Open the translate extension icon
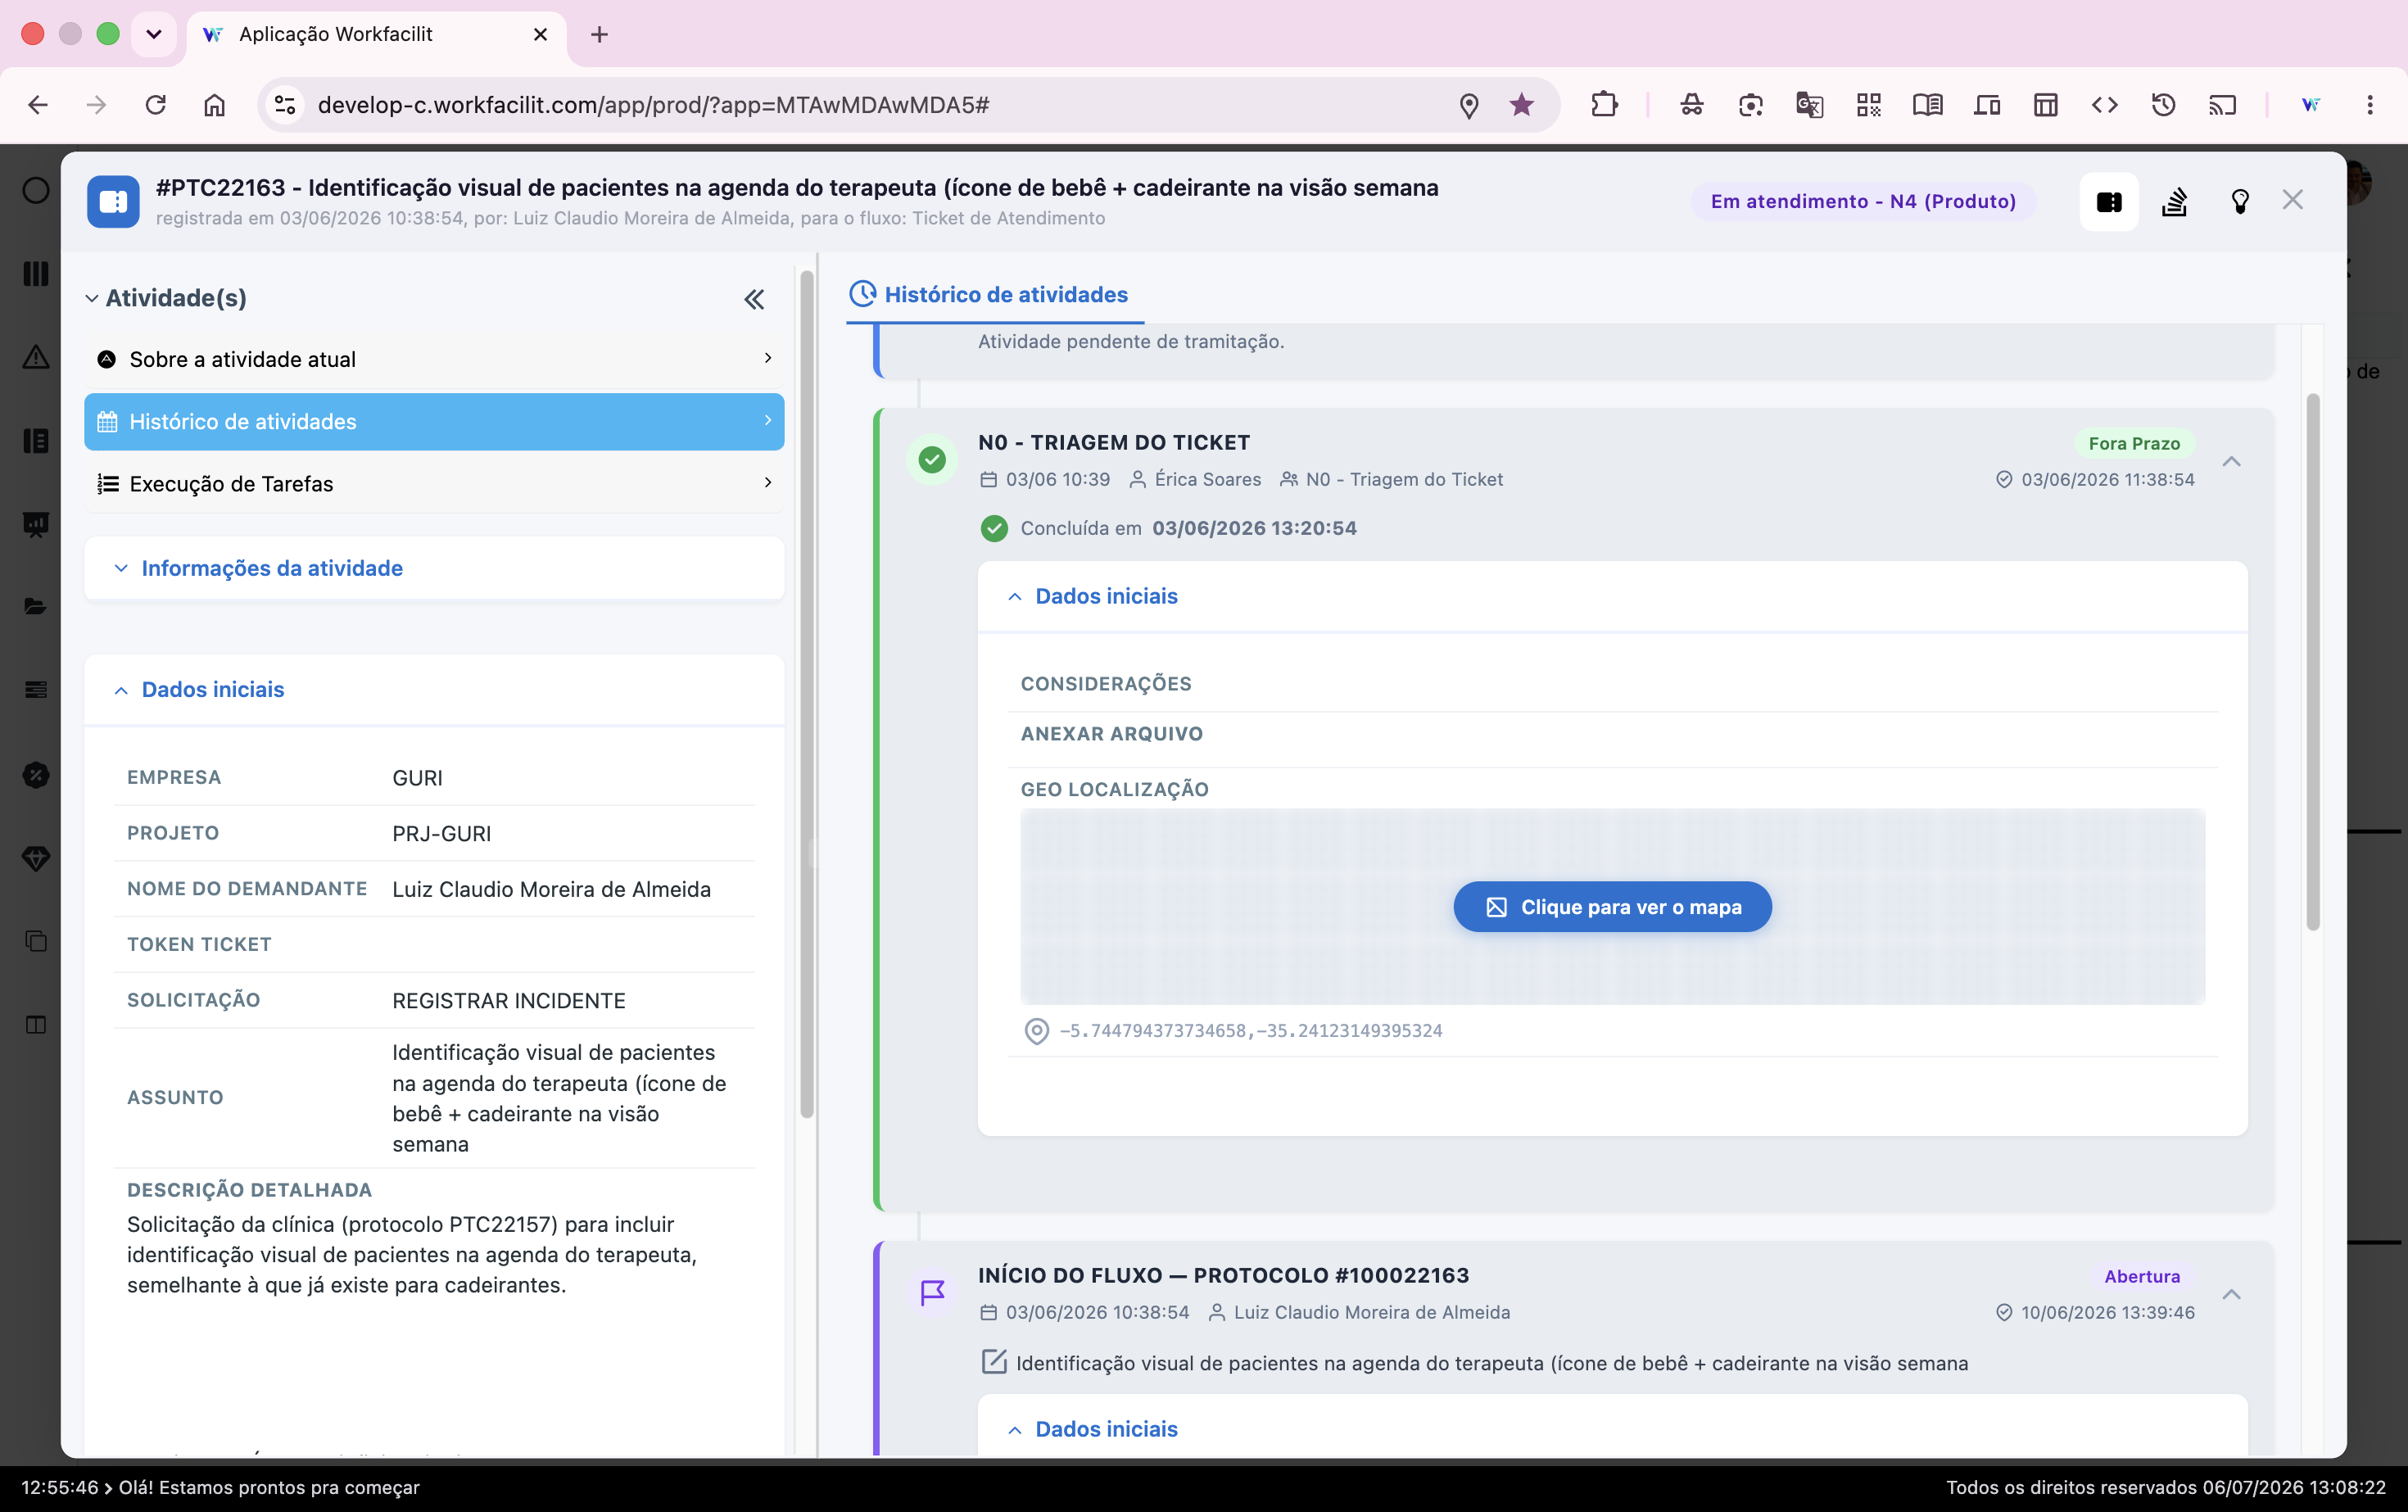The height and width of the screenshot is (1512, 2408). pyautogui.click(x=1809, y=105)
